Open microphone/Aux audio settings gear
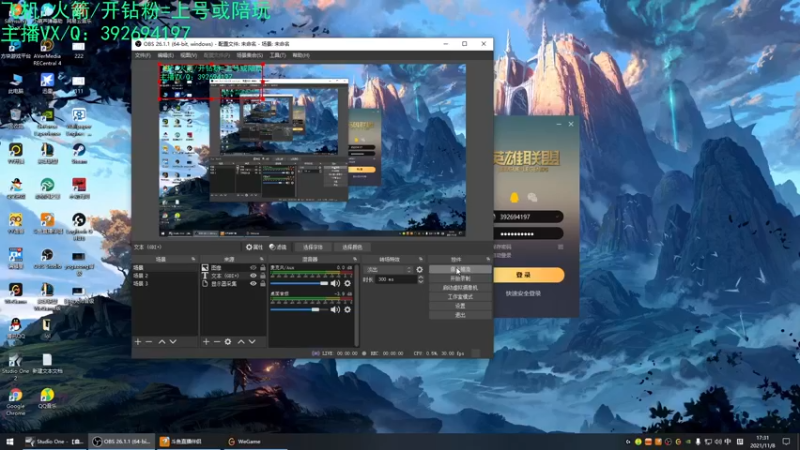This screenshot has height=450, width=800. [x=347, y=283]
